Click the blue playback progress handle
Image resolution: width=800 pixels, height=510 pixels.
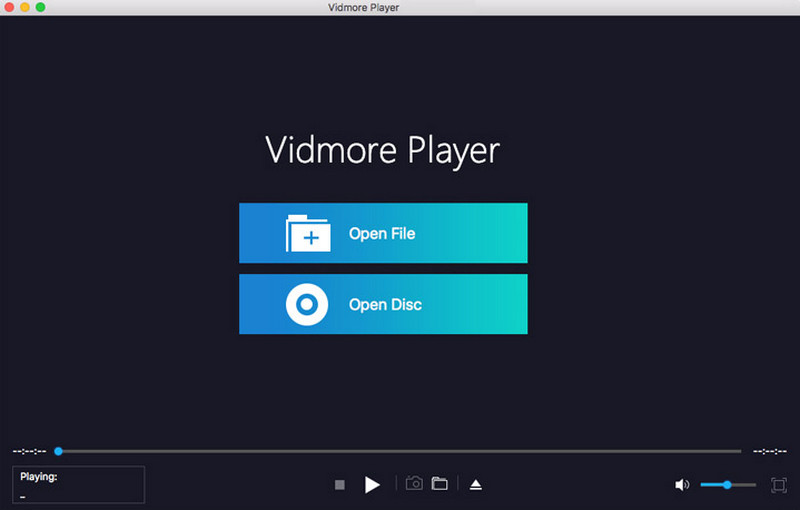(59, 451)
